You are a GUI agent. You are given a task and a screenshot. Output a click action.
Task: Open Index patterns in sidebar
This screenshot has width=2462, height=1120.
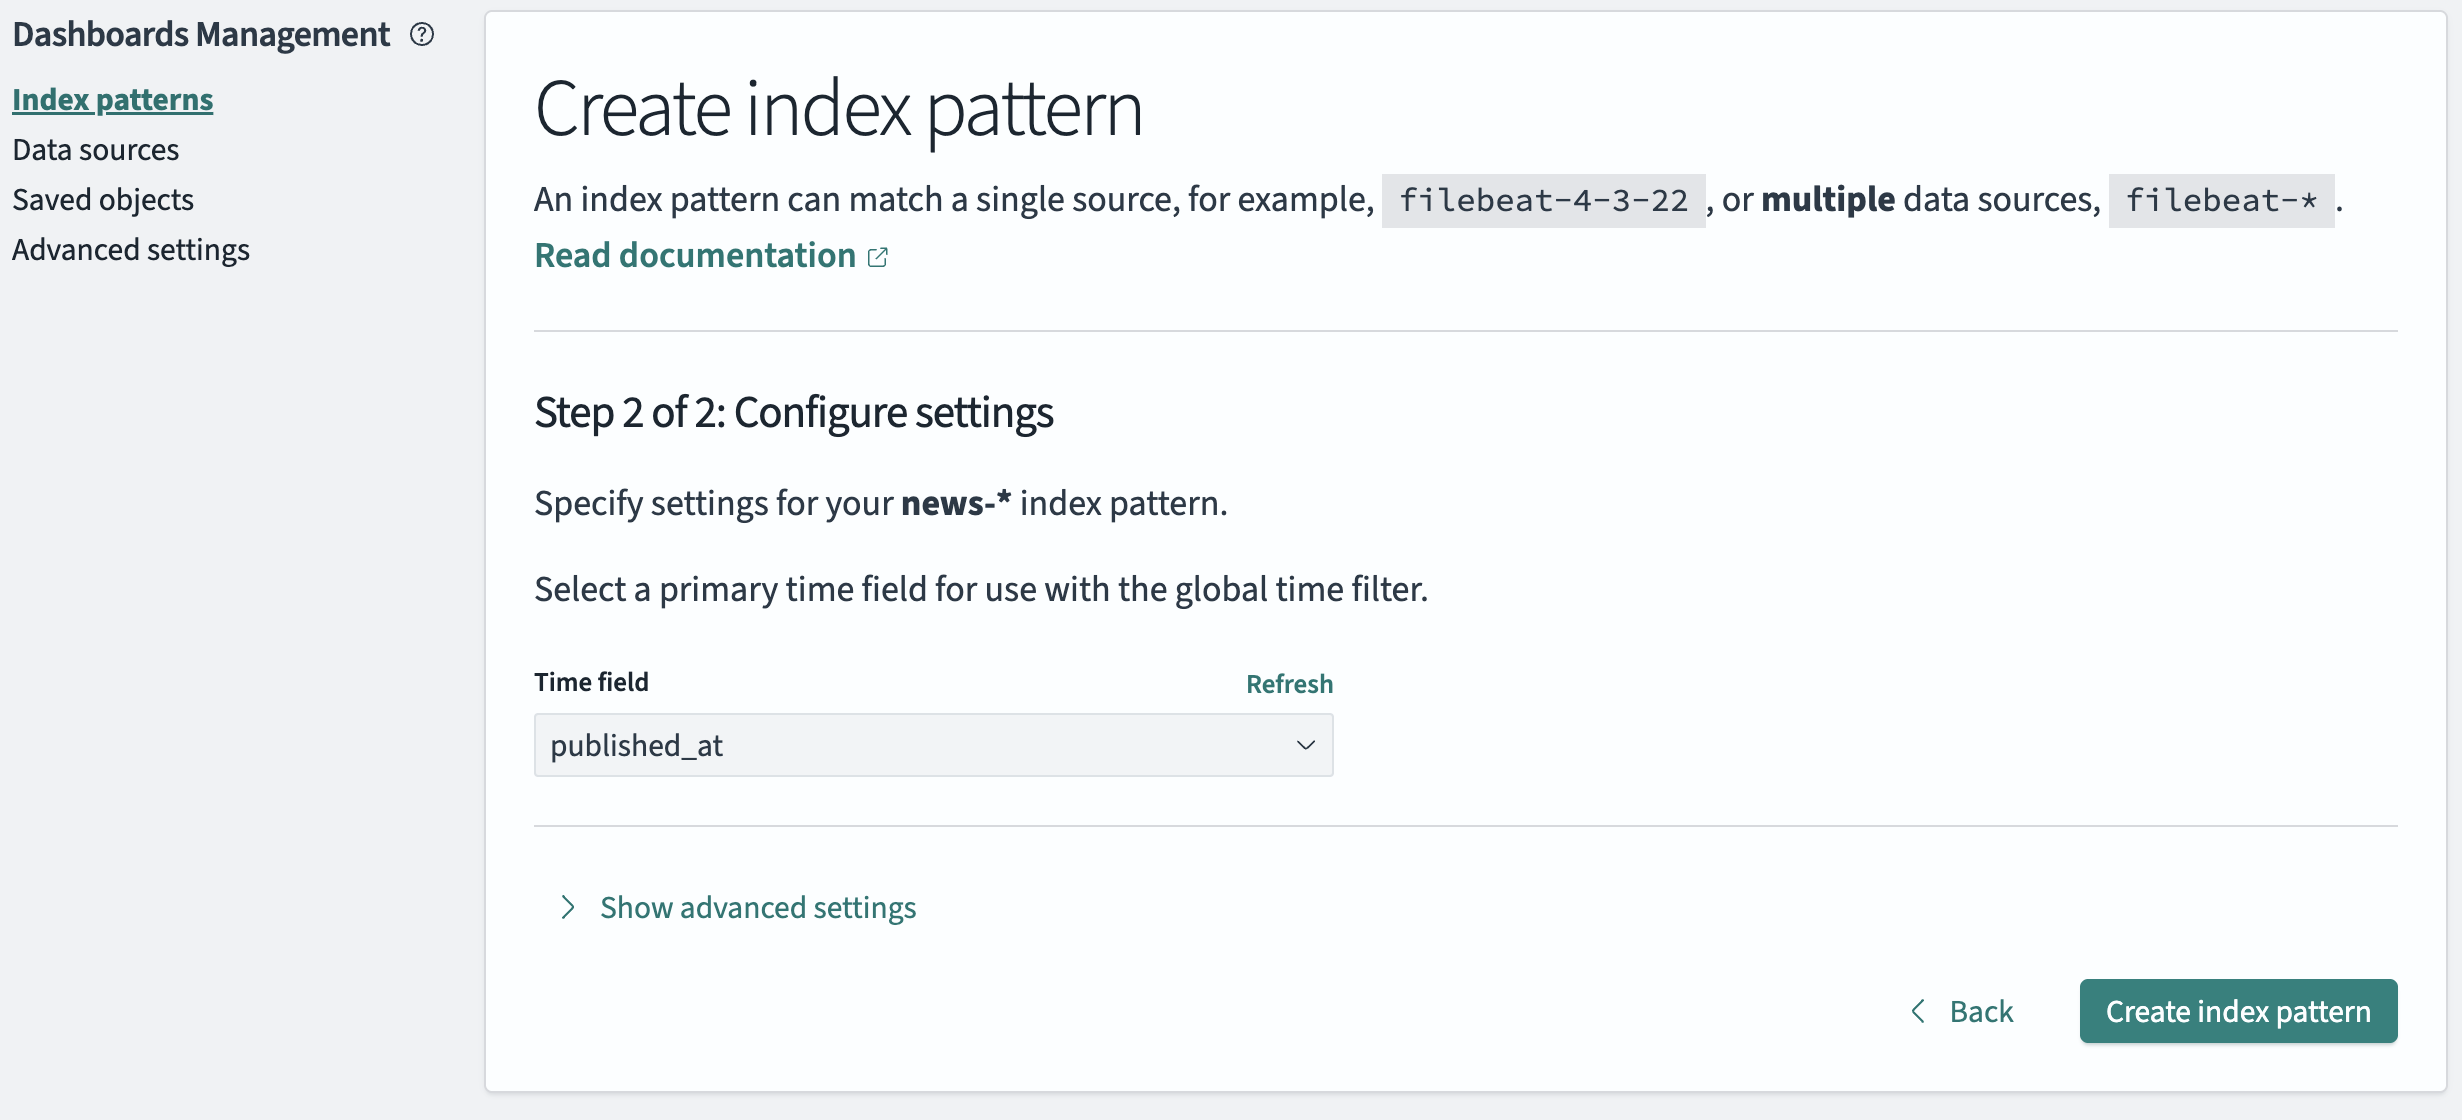tap(112, 100)
